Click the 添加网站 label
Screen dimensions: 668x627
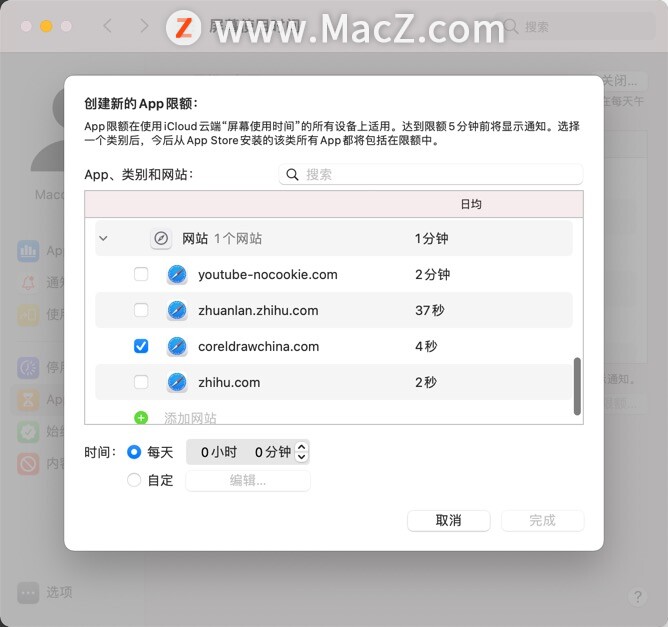pos(190,418)
